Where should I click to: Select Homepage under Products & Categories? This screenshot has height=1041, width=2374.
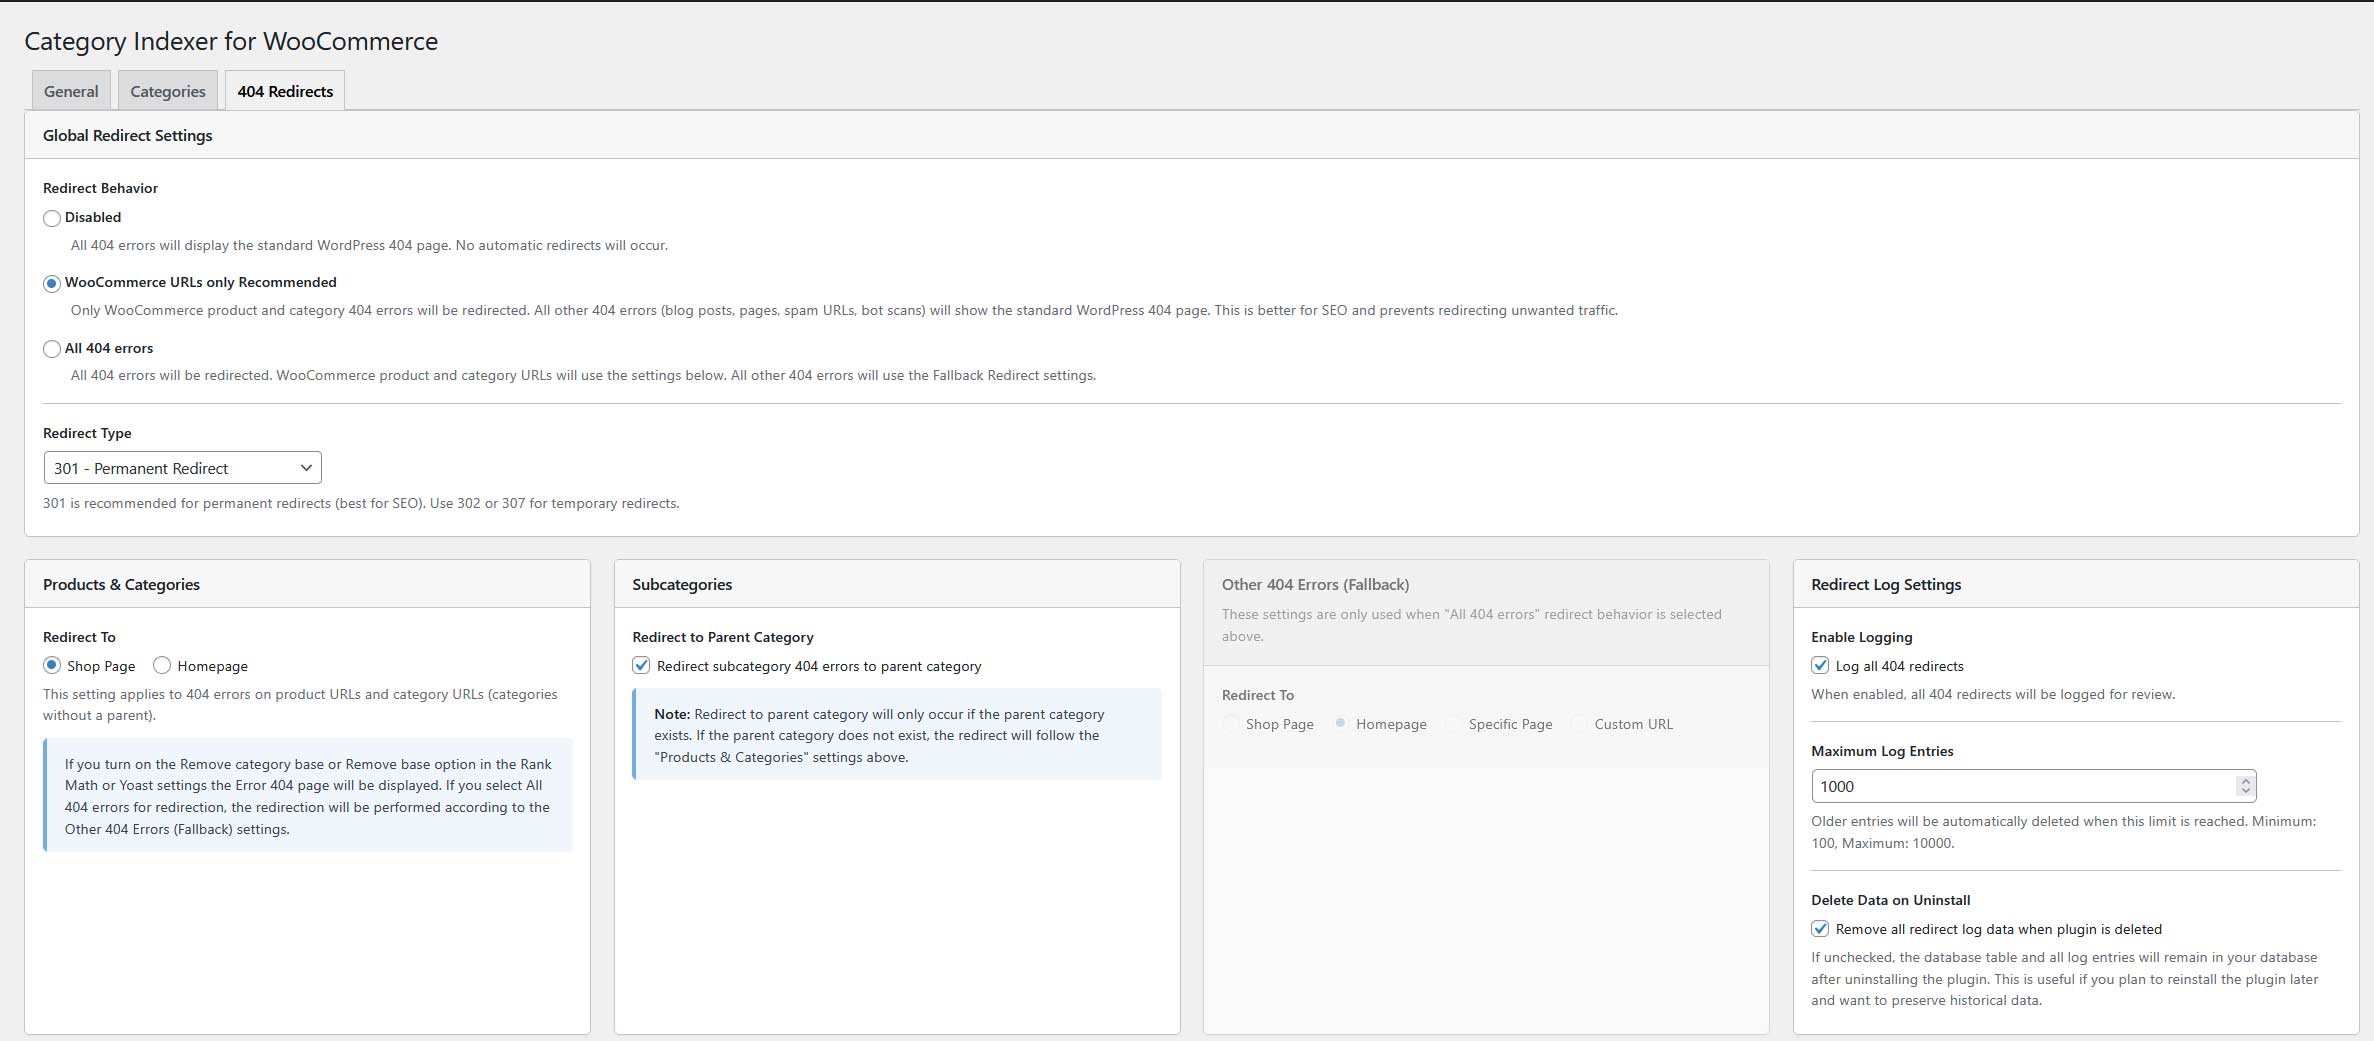click(x=161, y=665)
